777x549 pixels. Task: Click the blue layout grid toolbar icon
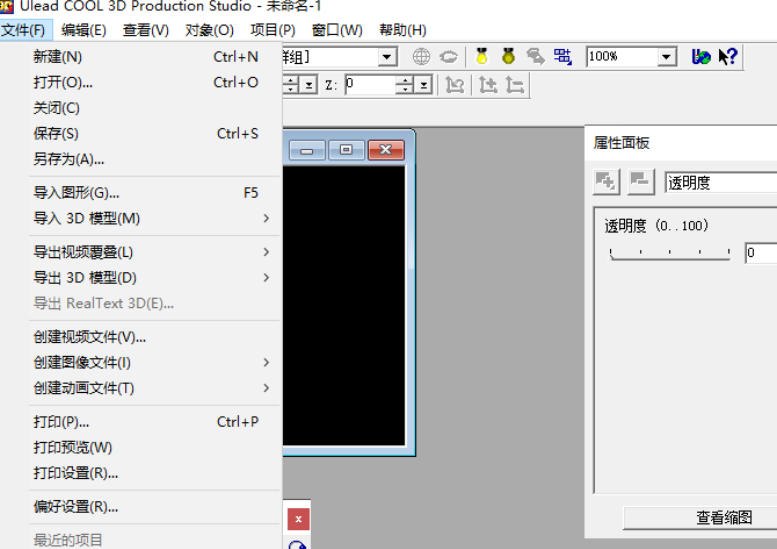(563, 57)
